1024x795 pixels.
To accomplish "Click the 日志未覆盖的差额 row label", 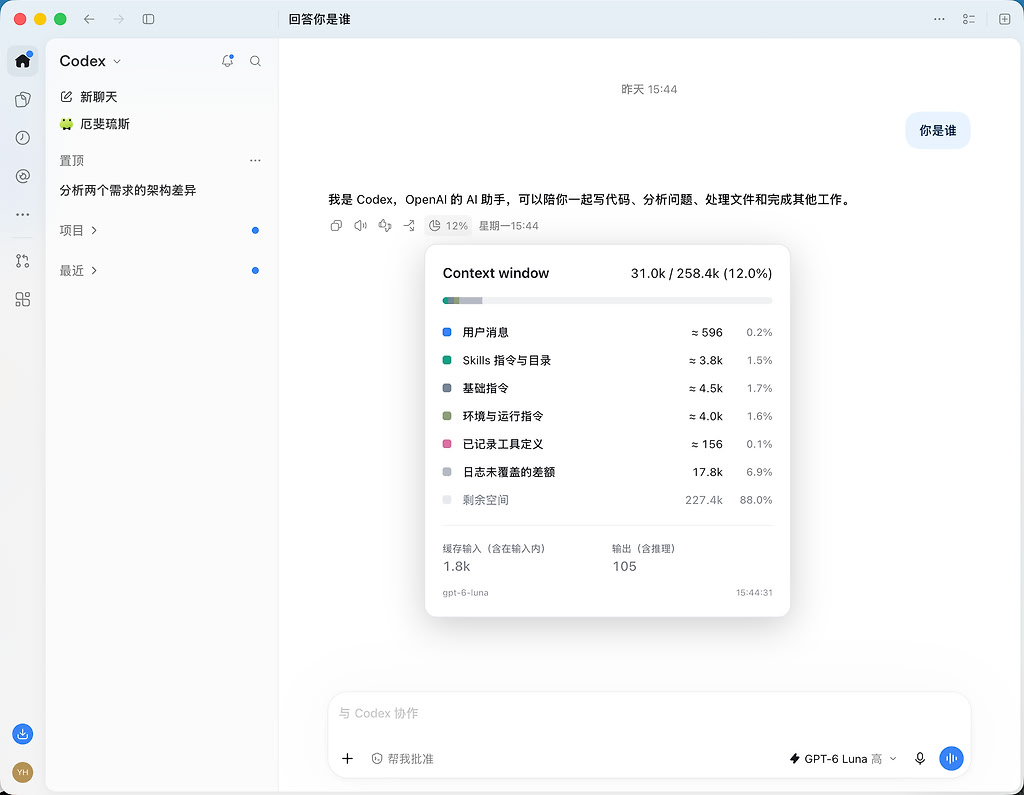I will 509,472.
